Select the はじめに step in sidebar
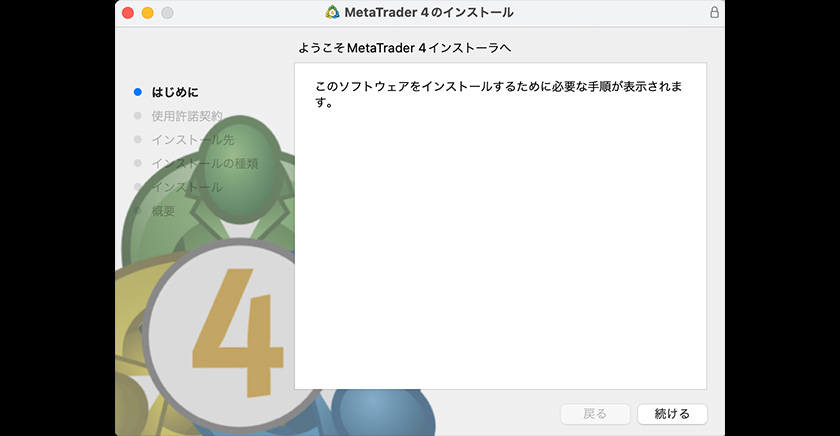This screenshot has width=840, height=436. coord(174,92)
